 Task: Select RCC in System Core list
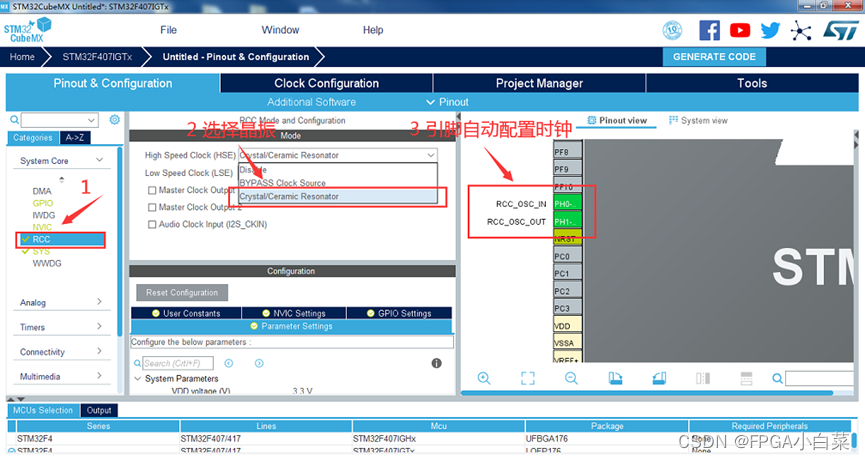[x=61, y=239]
